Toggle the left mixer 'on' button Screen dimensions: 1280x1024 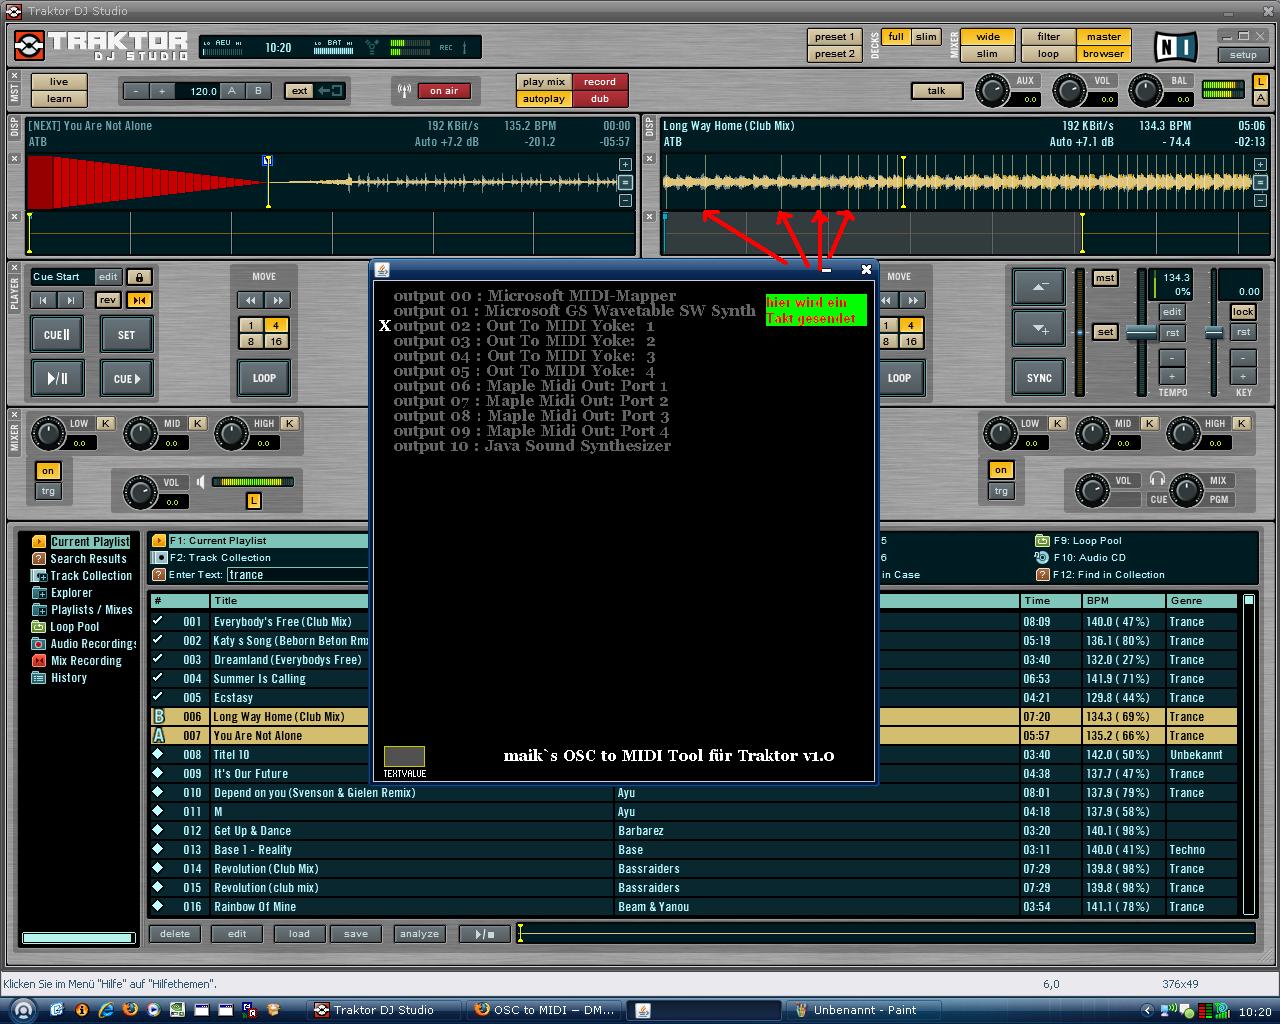tap(48, 470)
